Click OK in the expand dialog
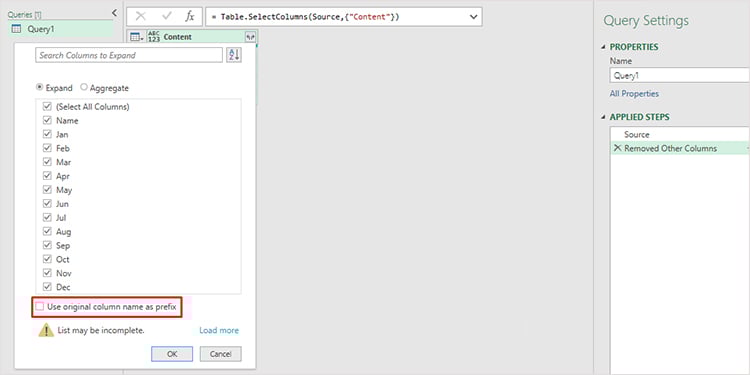750x375 pixels. (x=172, y=354)
